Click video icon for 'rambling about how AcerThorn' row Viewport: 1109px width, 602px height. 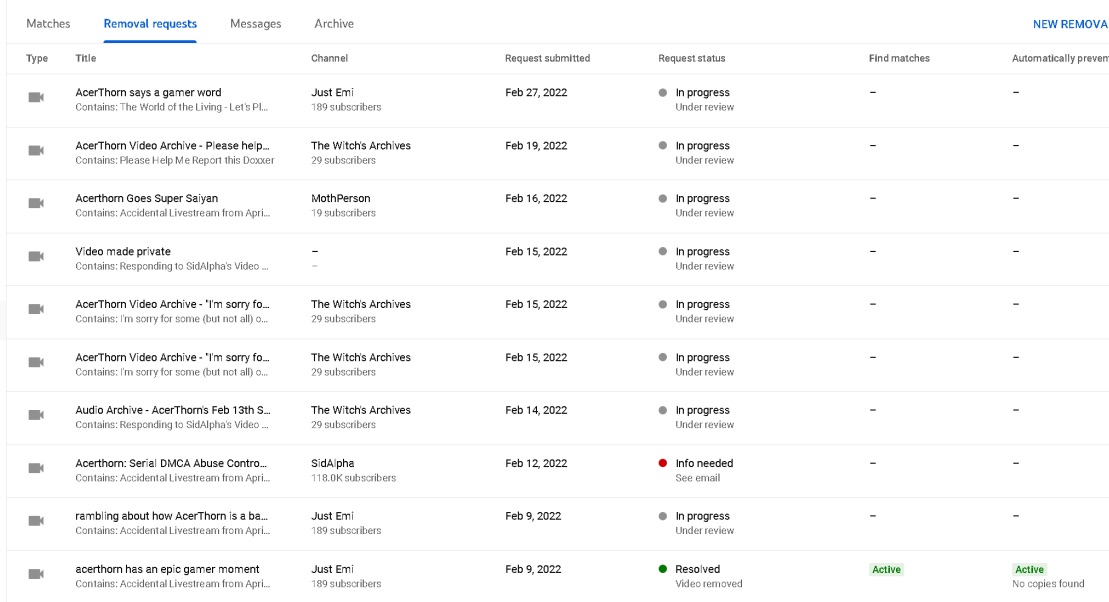pyautogui.click(x=36, y=521)
